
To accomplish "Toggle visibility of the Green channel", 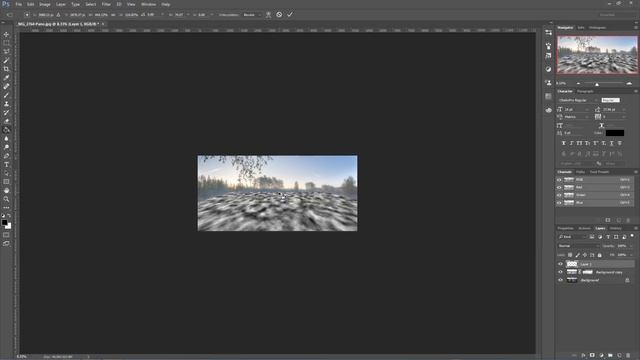I will (x=559, y=195).
